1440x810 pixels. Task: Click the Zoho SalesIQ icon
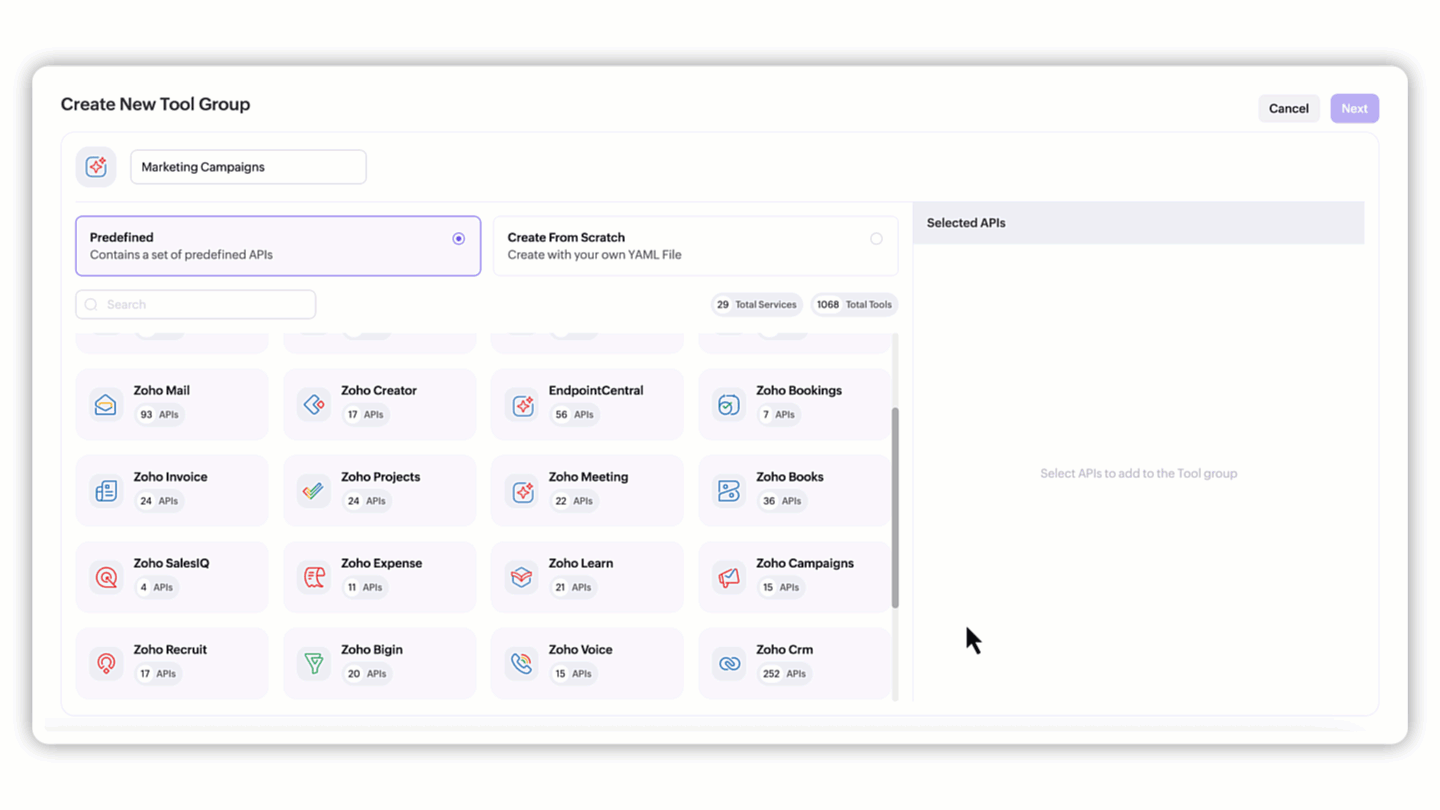coord(105,577)
